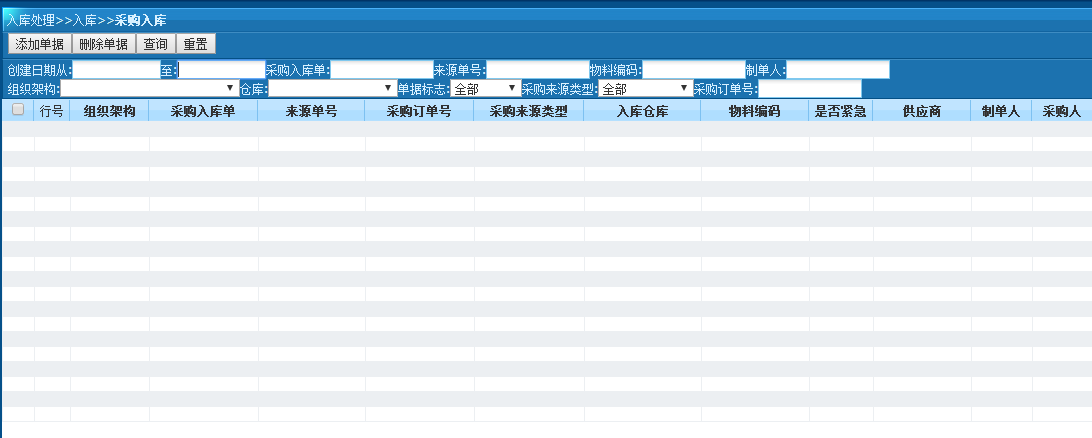Sort by the 采购人 column header

(1061, 111)
